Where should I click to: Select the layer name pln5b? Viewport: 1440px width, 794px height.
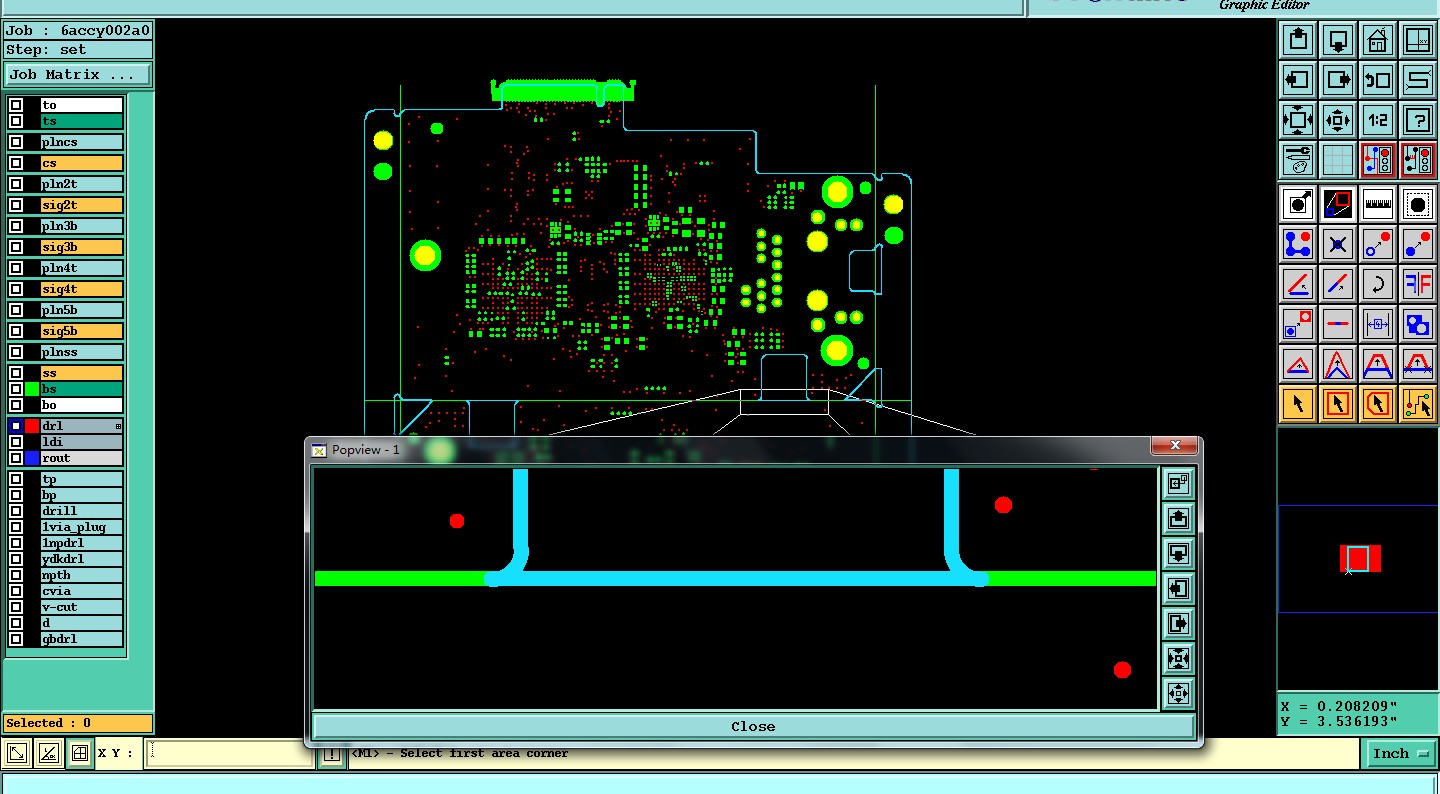(x=81, y=310)
